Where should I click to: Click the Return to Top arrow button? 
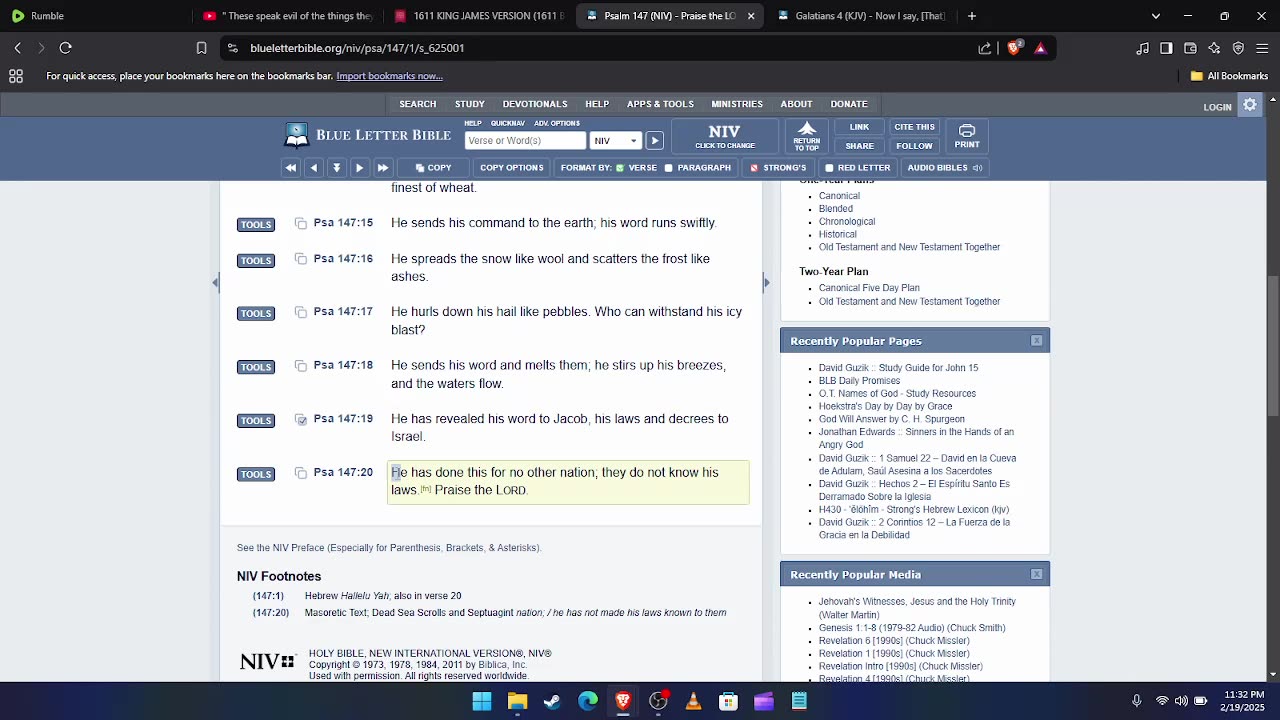tap(807, 136)
